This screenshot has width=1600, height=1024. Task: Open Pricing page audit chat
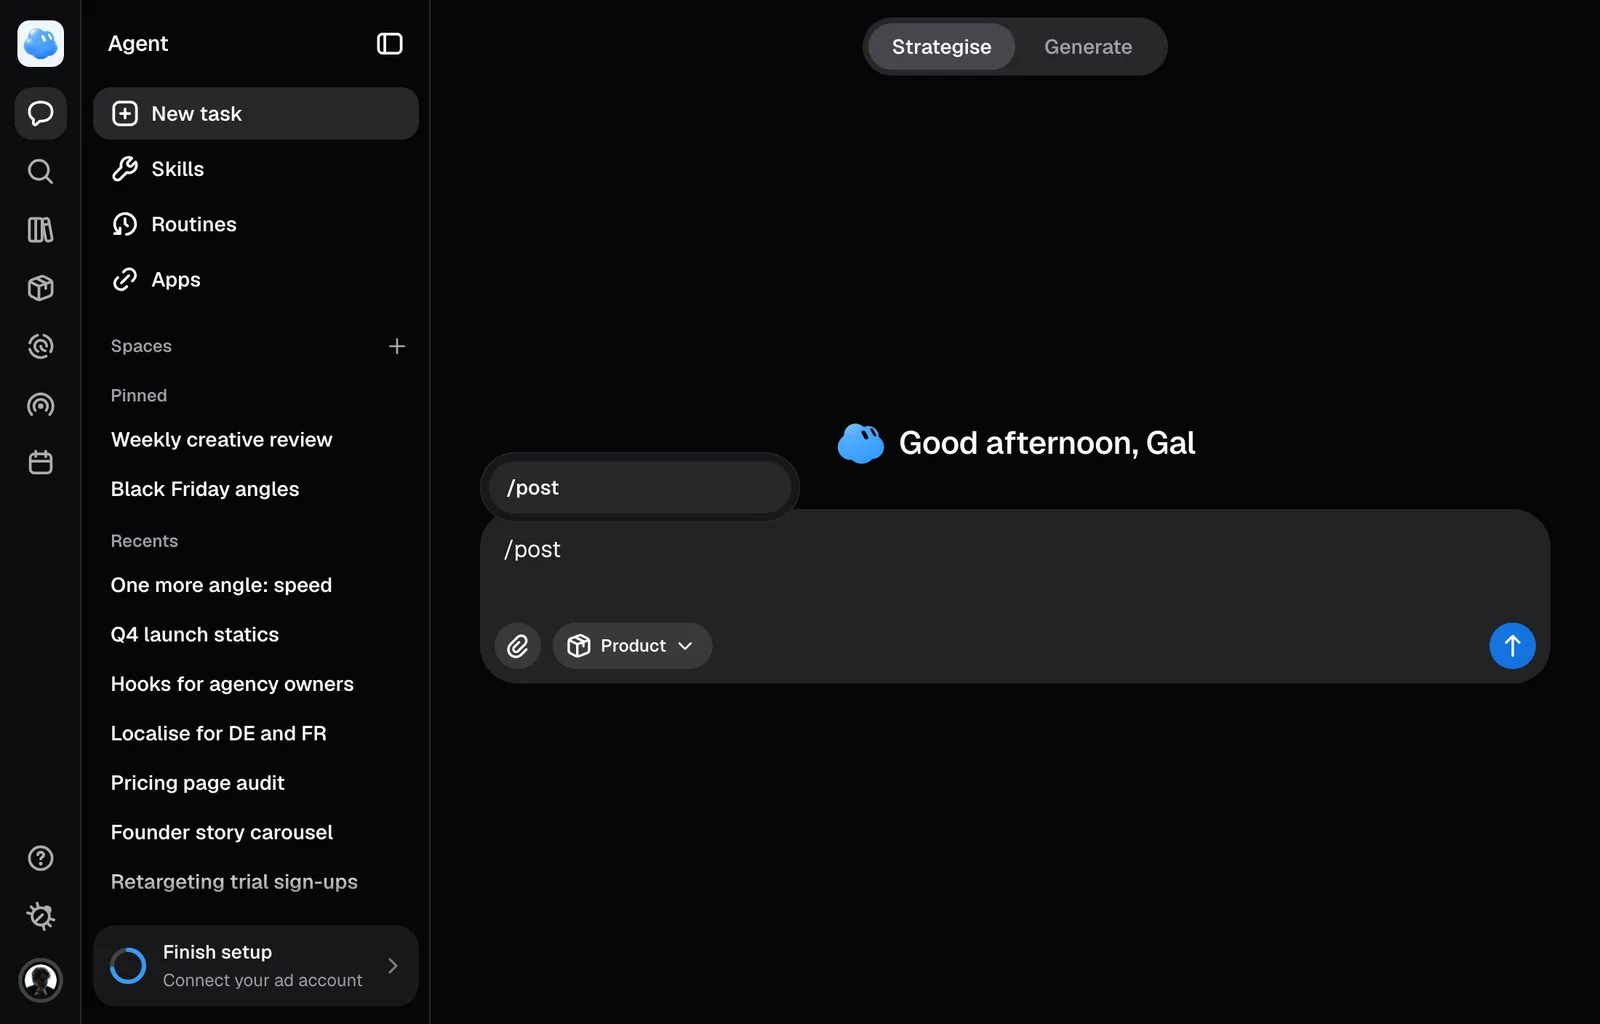click(198, 783)
